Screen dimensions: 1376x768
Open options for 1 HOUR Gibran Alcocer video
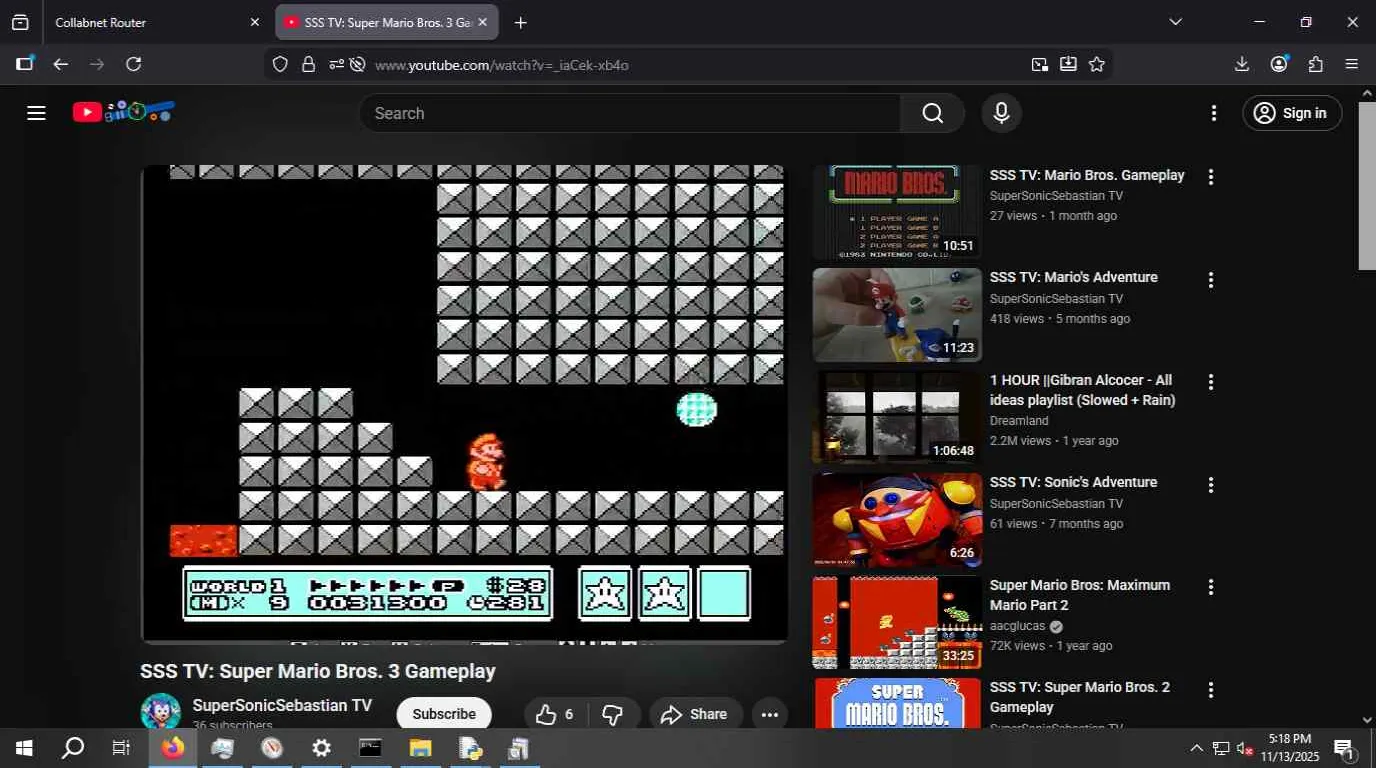click(x=1211, y=382)
